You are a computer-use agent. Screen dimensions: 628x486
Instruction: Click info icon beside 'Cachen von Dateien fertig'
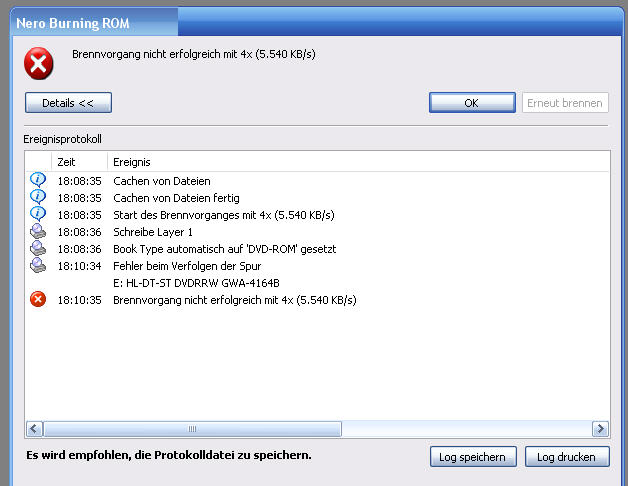pos(38,197)
